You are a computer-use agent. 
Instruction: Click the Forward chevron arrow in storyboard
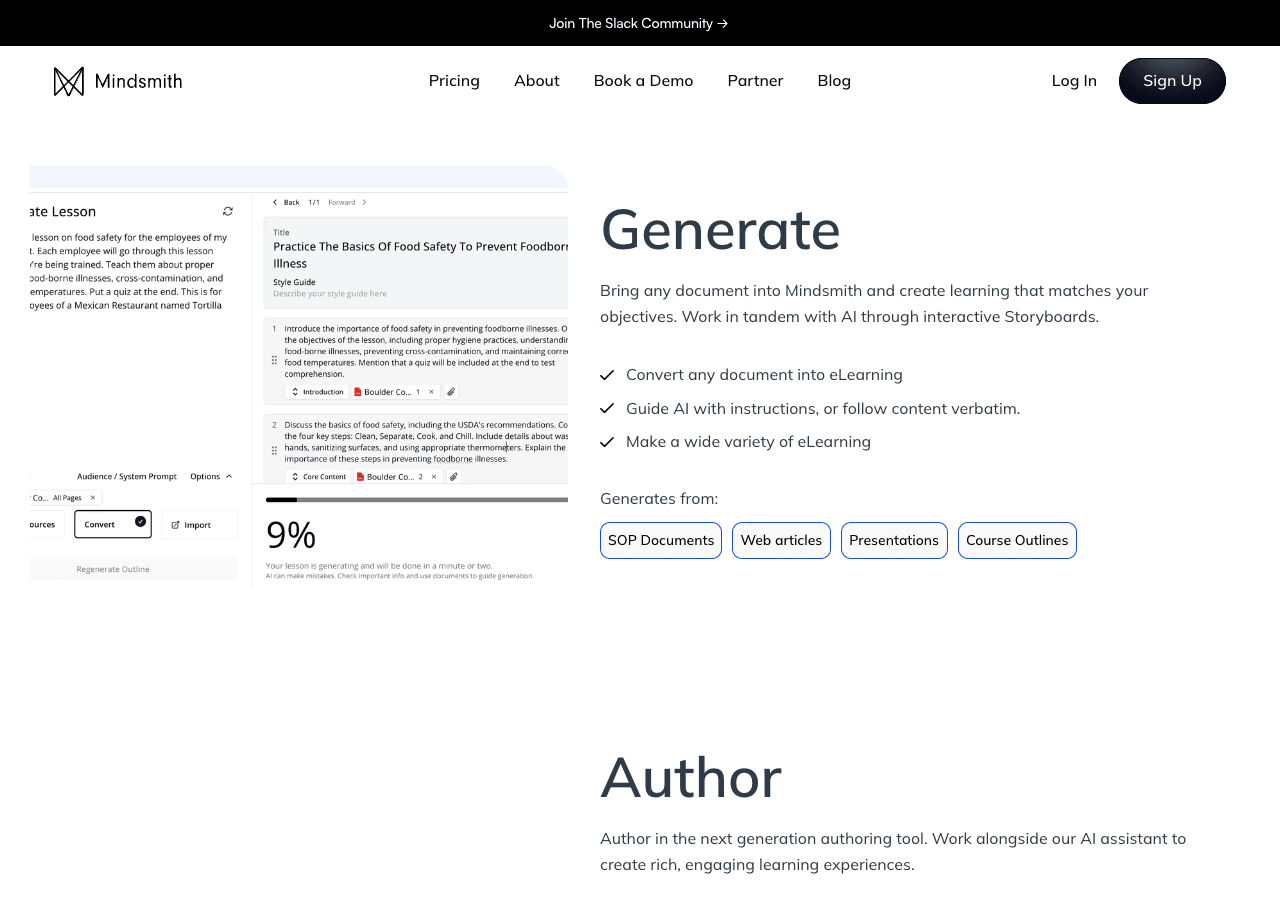click(x=364, y=202)
